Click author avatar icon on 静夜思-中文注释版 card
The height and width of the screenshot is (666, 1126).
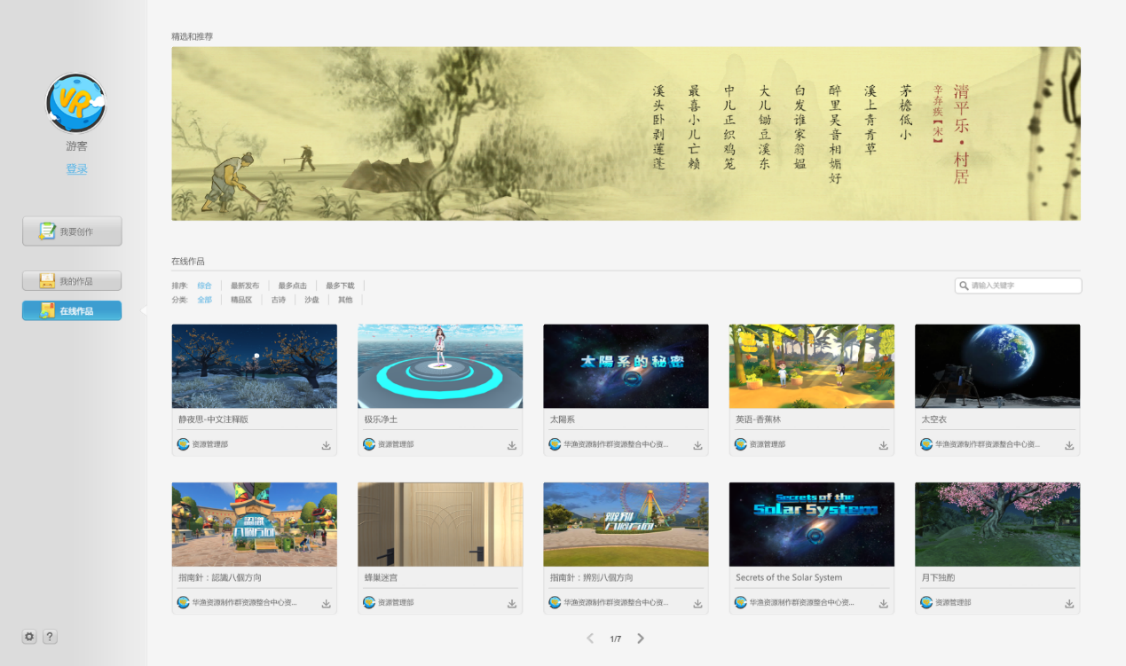tap(183, 444)
